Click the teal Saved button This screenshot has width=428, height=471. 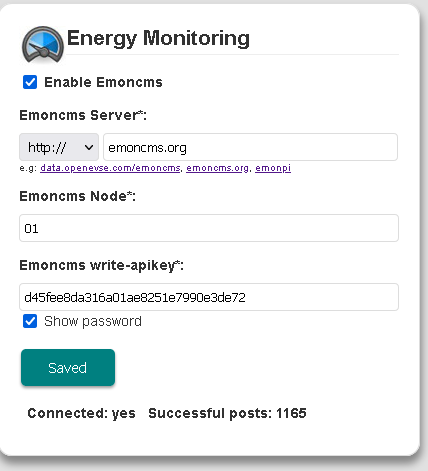[x=68, y=368]
